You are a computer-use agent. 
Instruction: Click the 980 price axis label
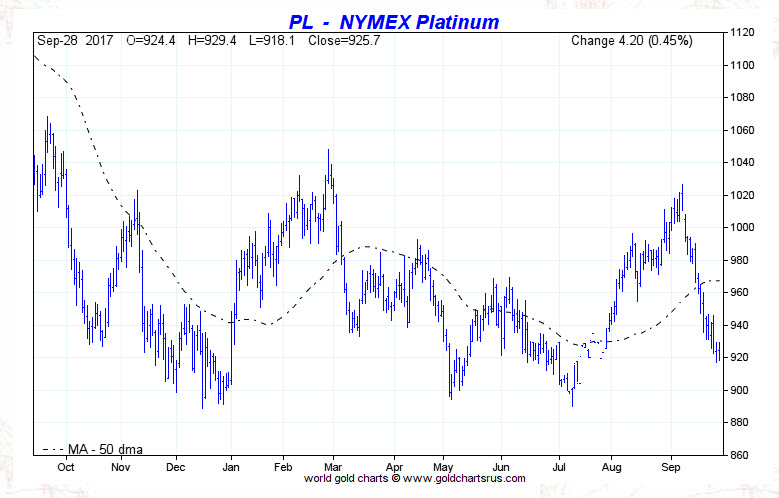[739, 260]
